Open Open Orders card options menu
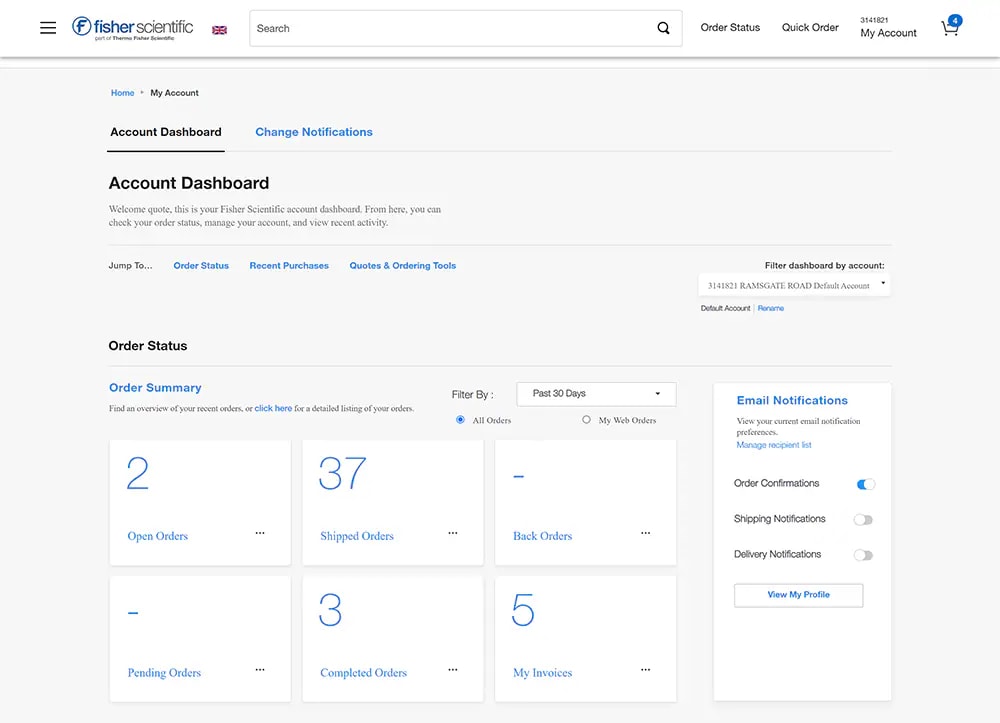 260,533
